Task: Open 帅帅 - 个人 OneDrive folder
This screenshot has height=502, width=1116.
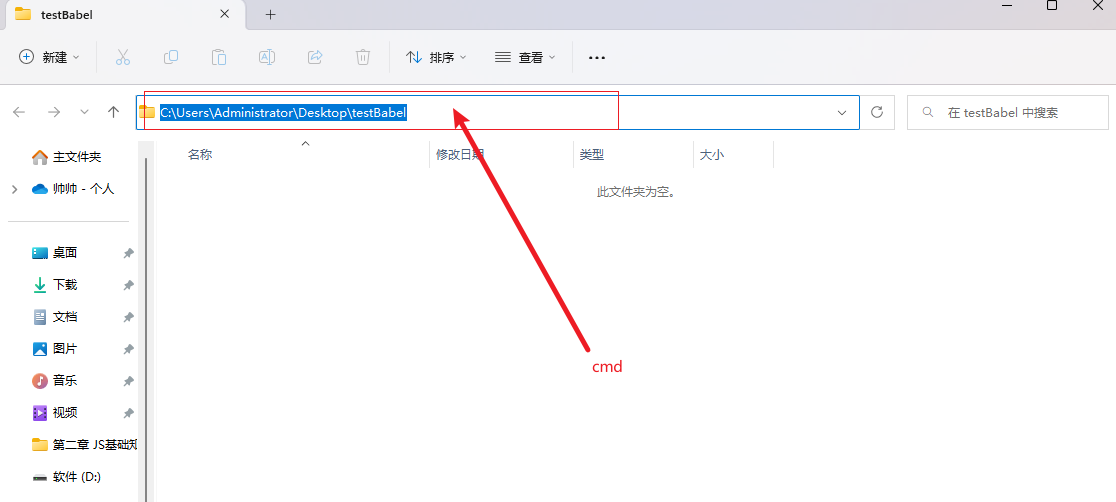Action: [73, 189]
